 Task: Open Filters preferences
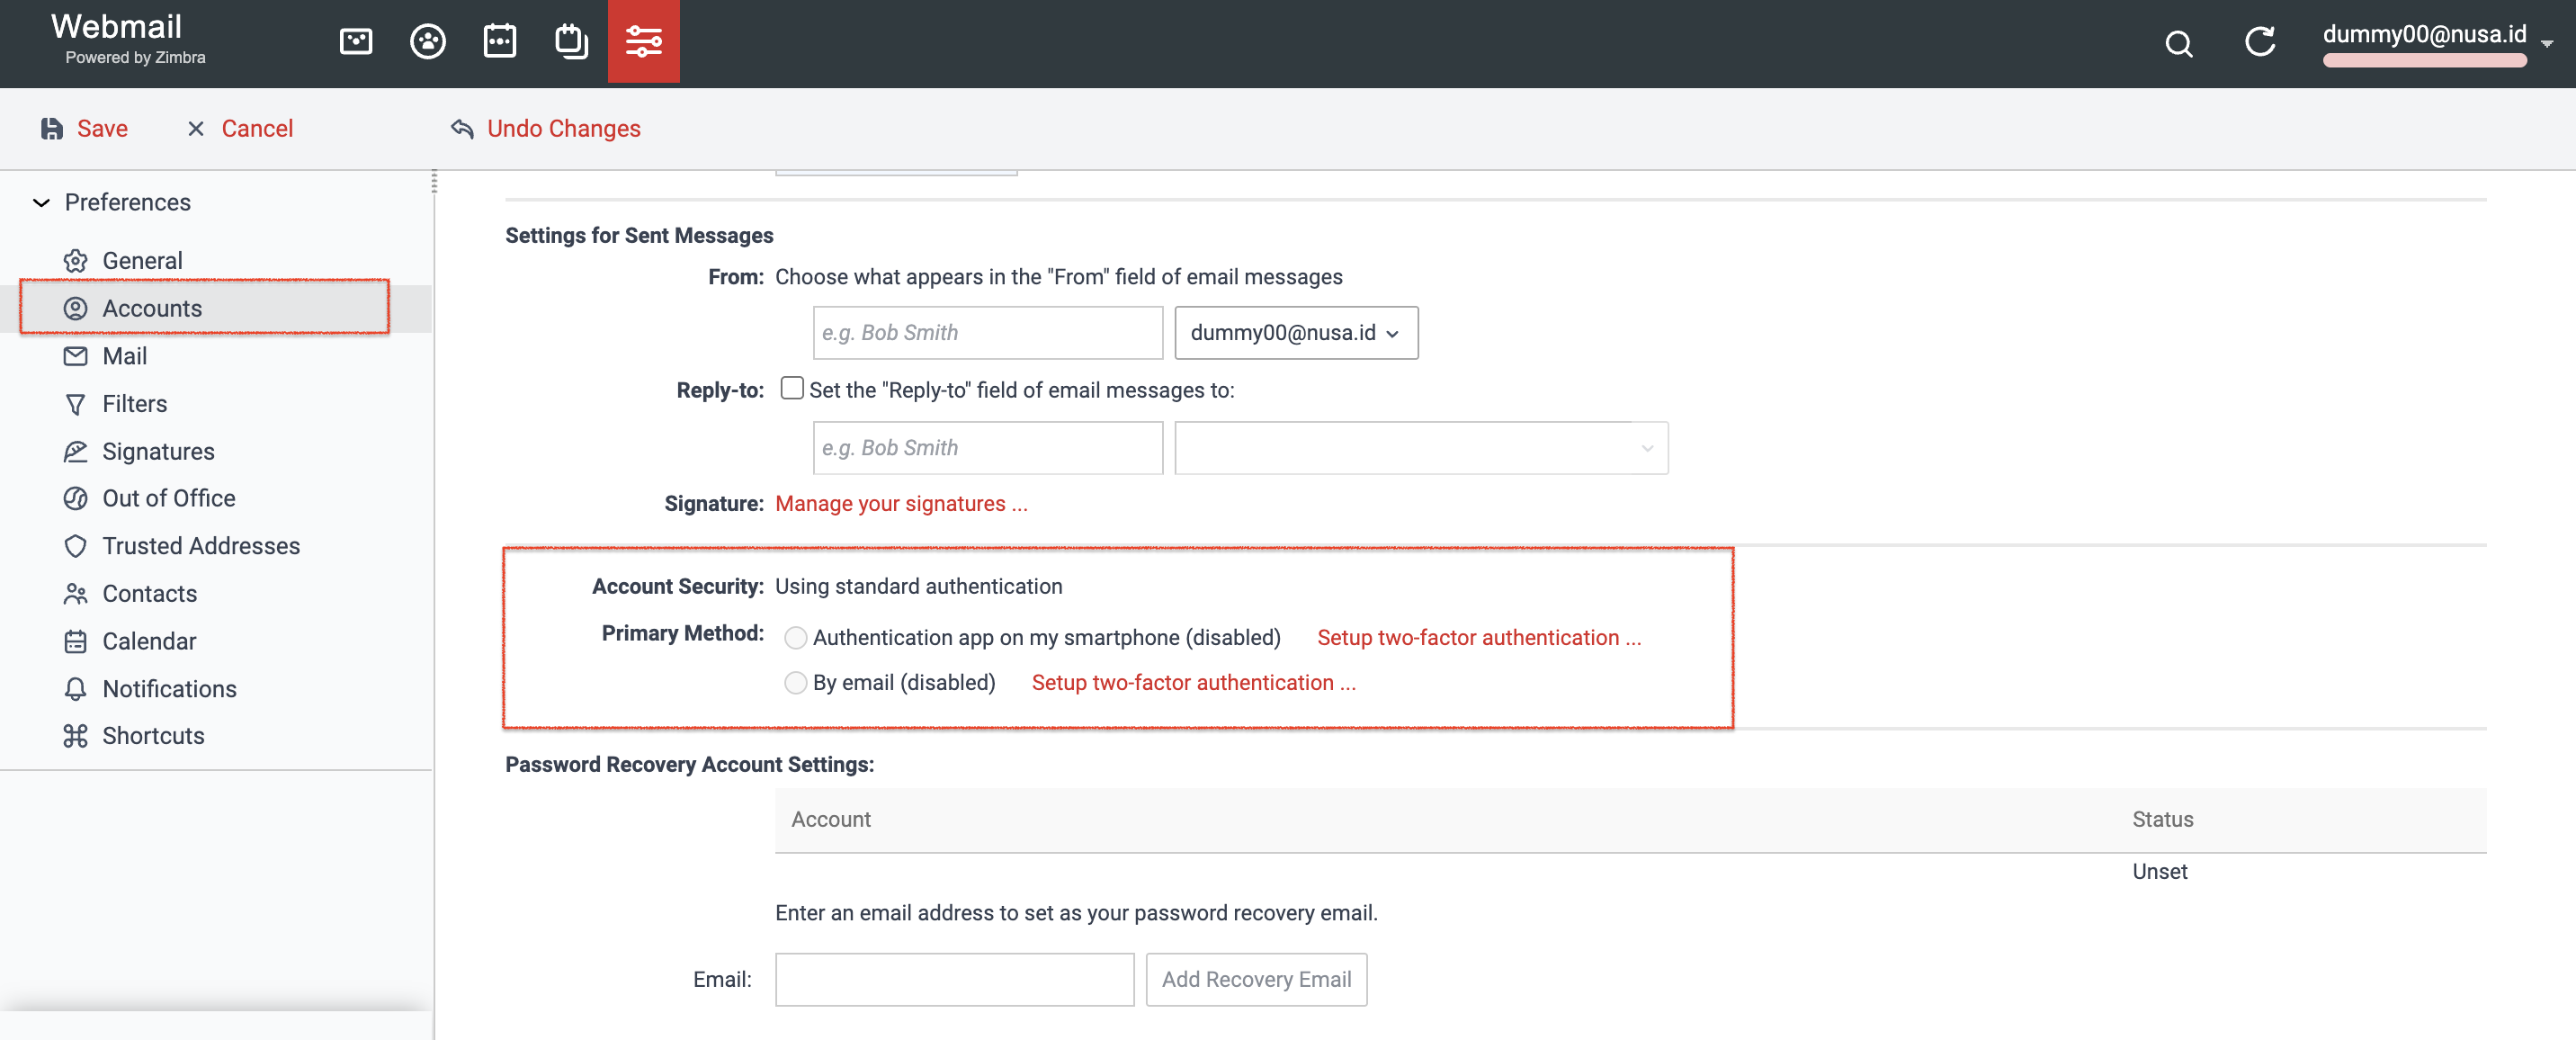[x=134, y=404]
